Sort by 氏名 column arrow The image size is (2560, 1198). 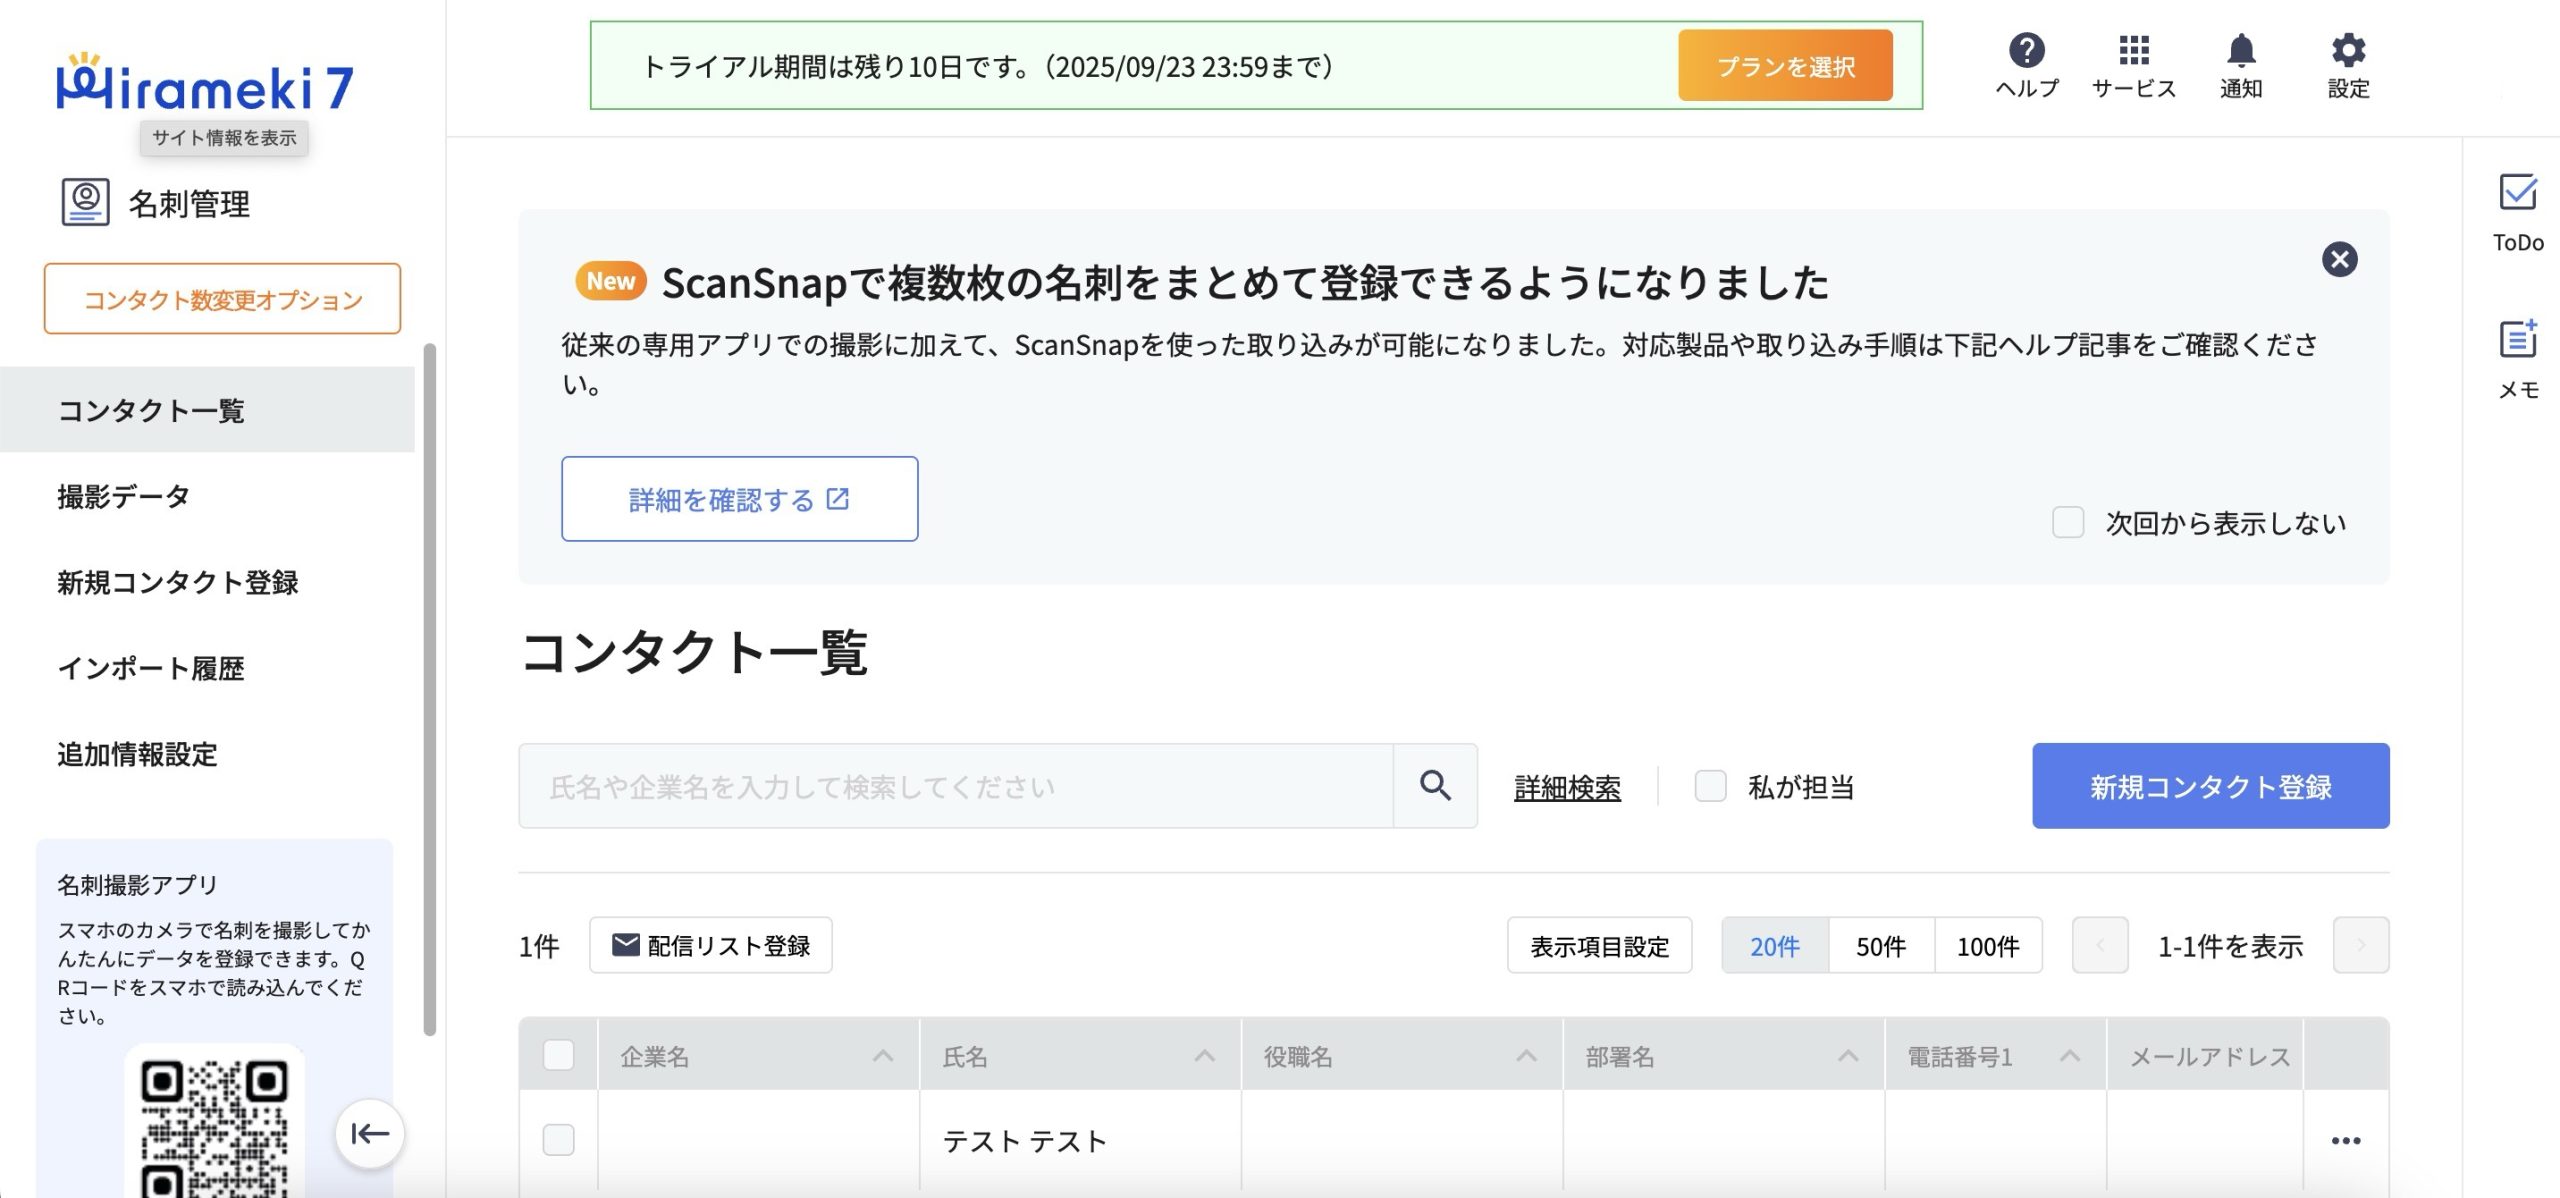click(x=1205, y=1057)
